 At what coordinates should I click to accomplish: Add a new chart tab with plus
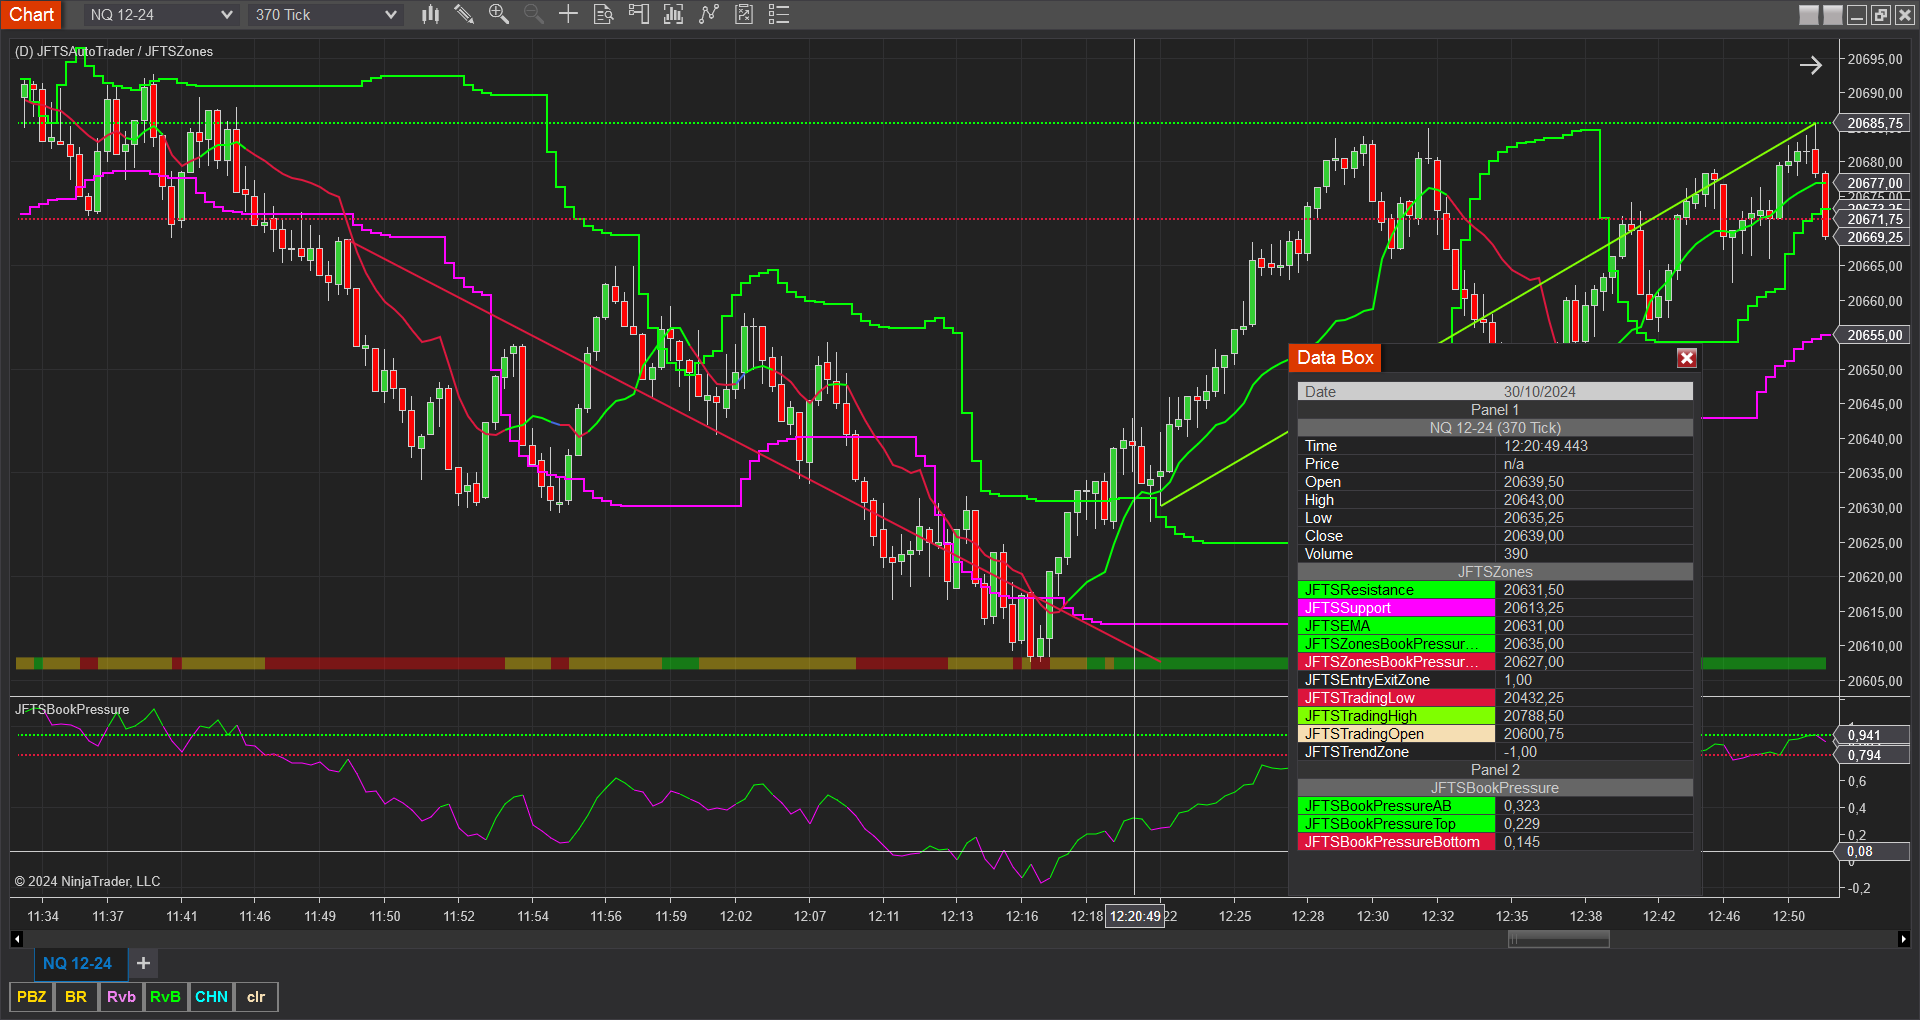[143, 963]
